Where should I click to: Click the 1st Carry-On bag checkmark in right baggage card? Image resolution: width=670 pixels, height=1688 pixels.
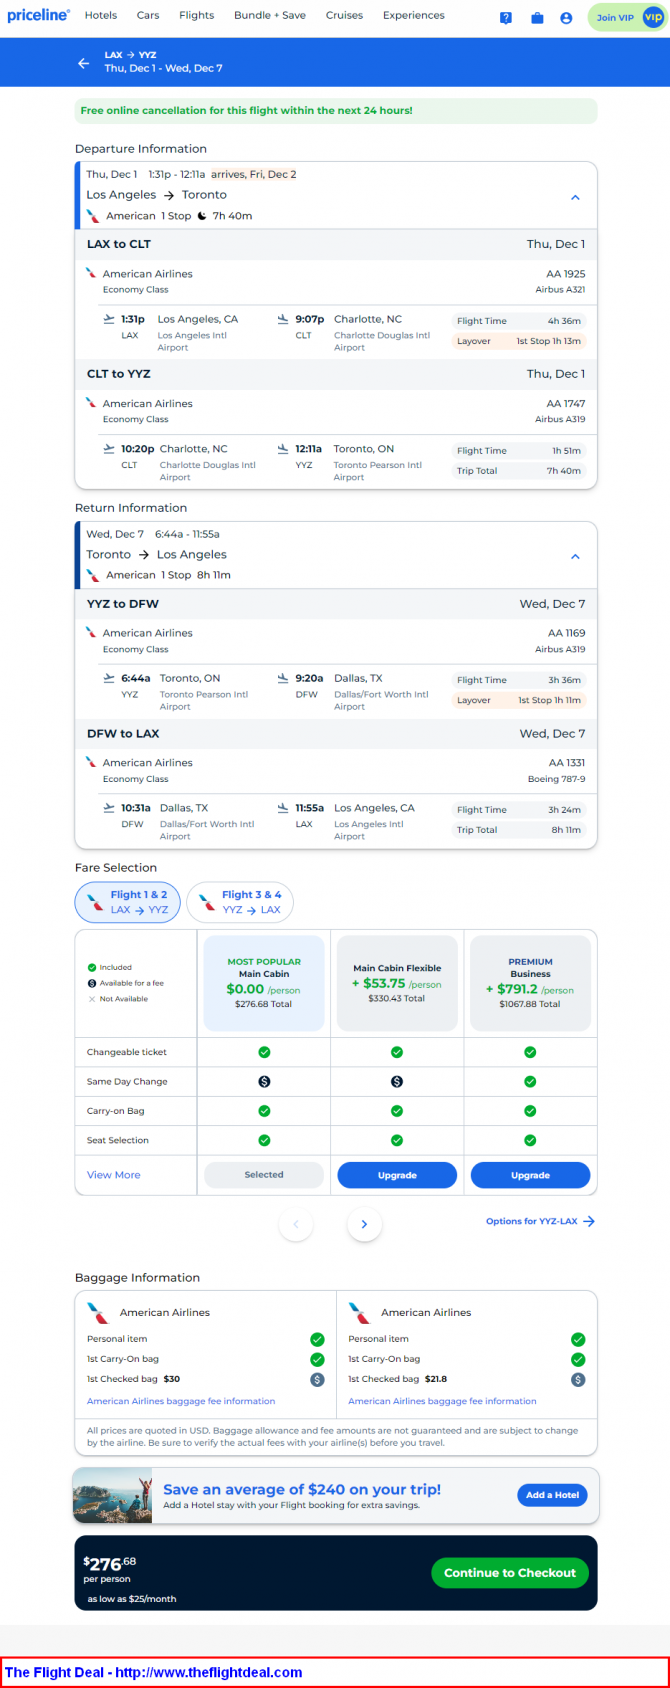[x=578, y=1359]
